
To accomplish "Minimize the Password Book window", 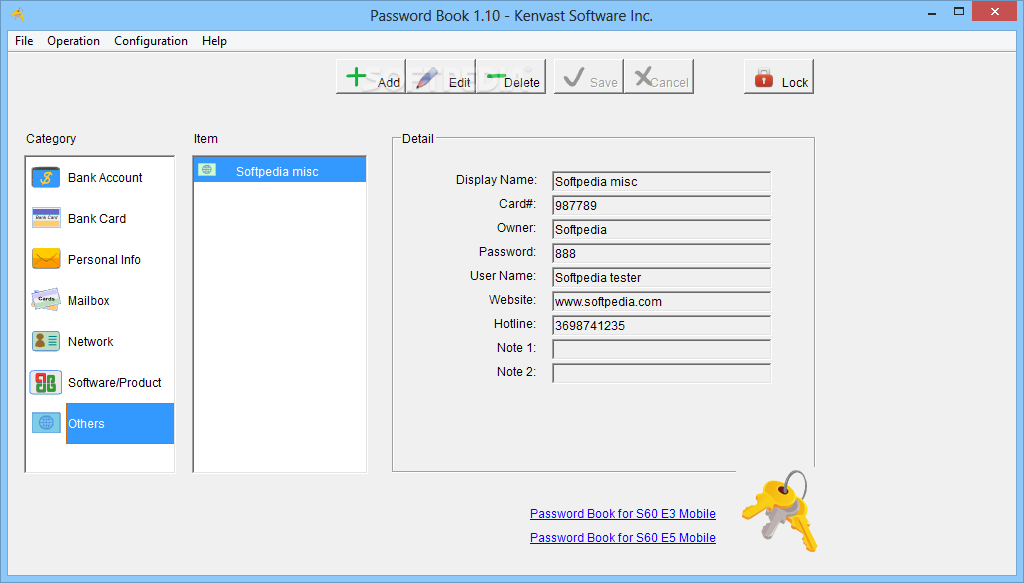I will click(x=932, y=12).
